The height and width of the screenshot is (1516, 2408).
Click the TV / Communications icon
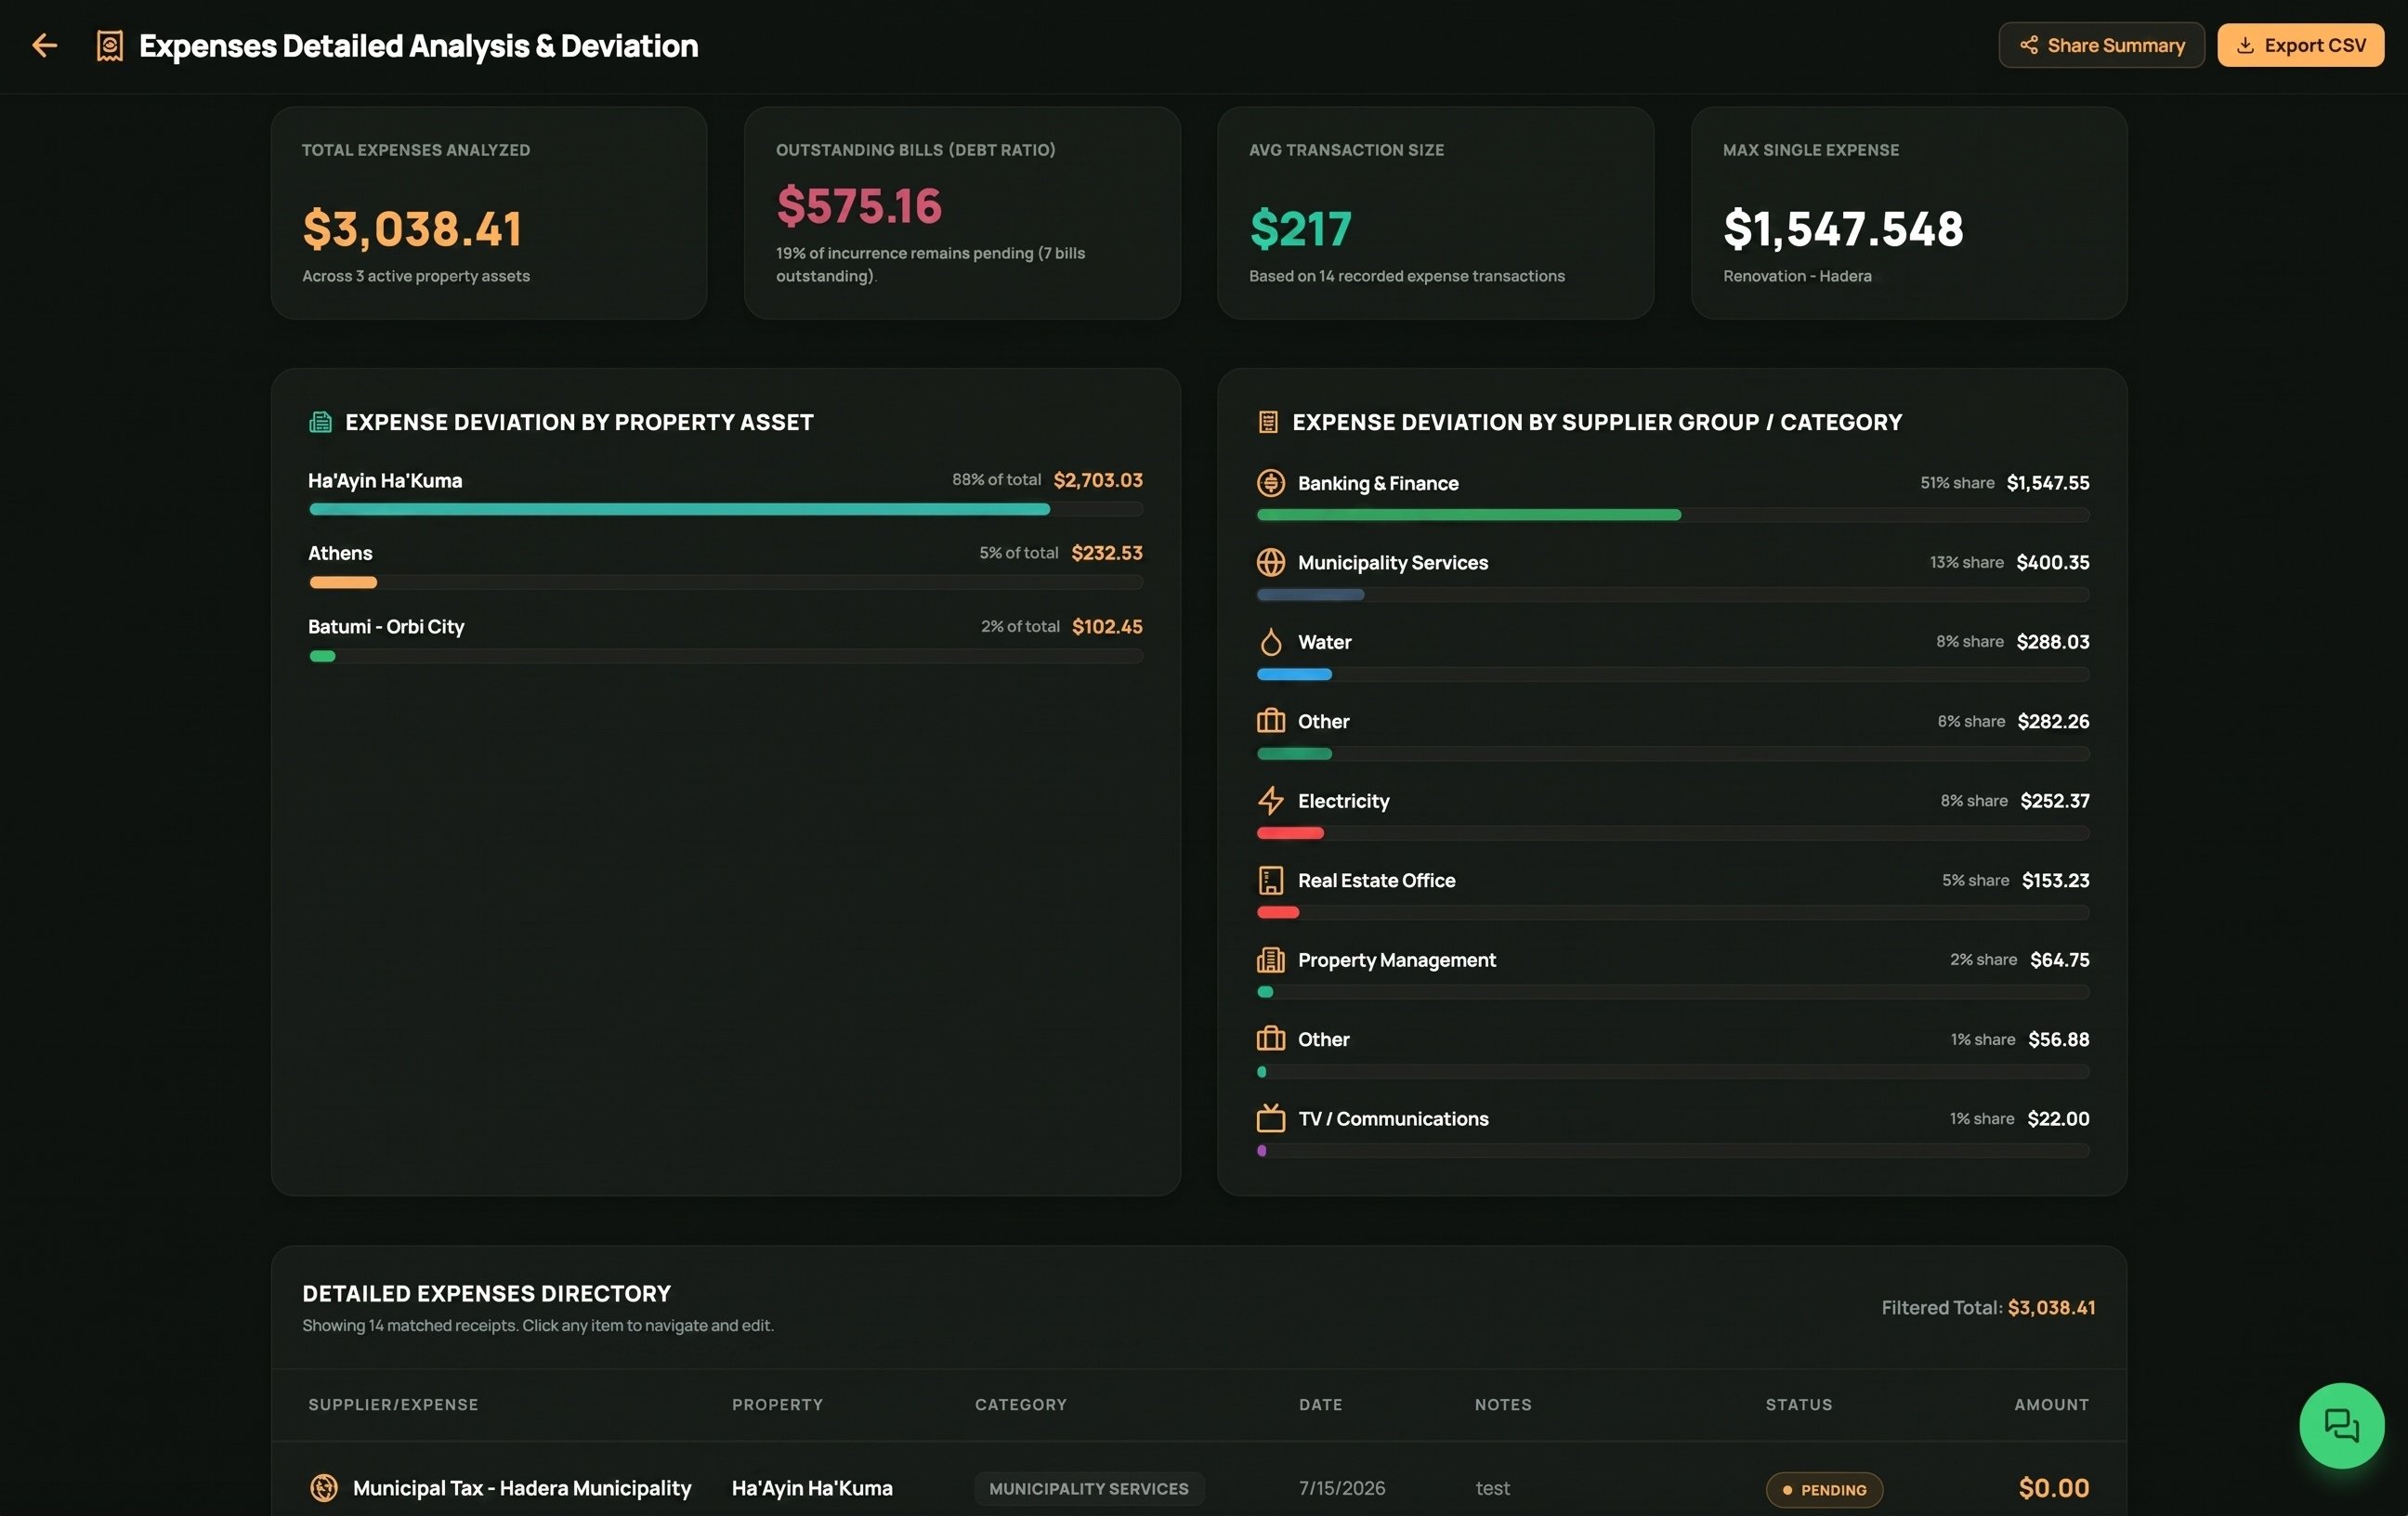tap(1270, 1118)
